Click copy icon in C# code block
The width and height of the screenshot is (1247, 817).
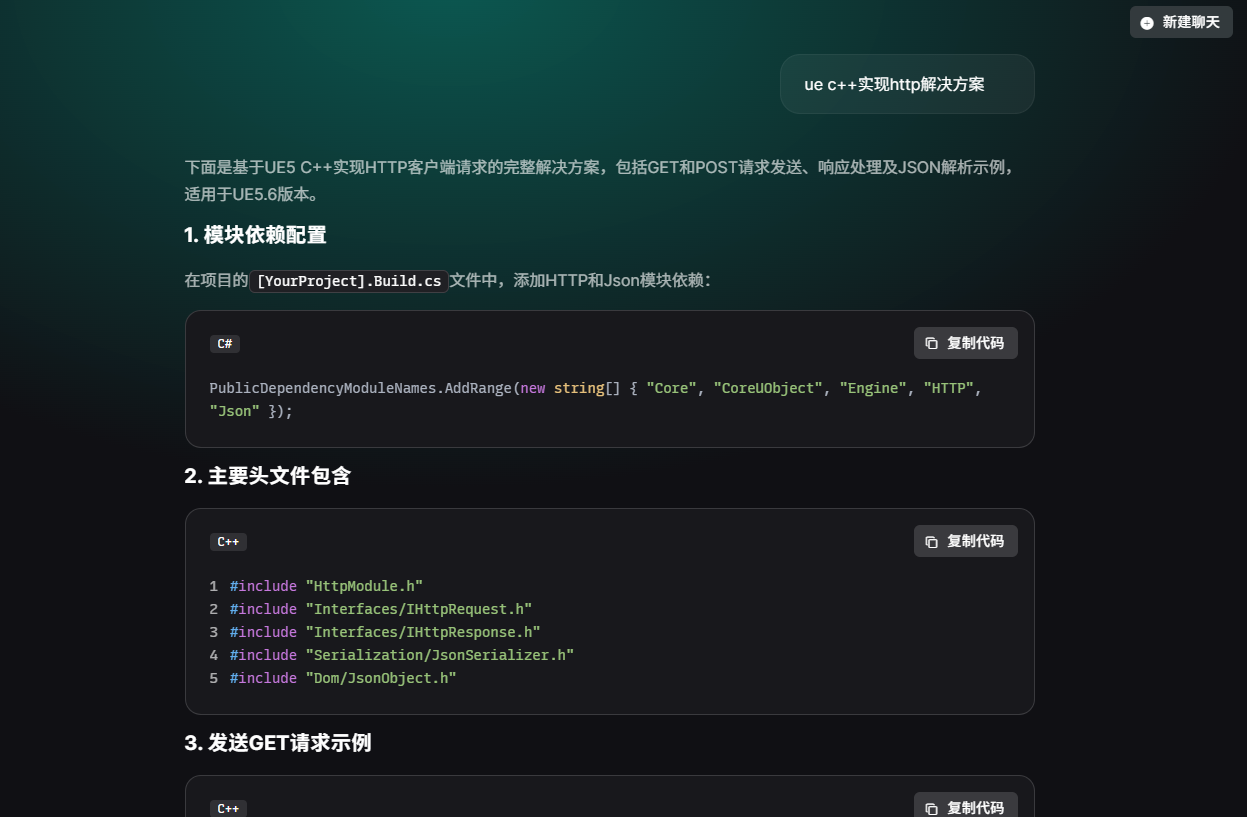click(931, 343)
